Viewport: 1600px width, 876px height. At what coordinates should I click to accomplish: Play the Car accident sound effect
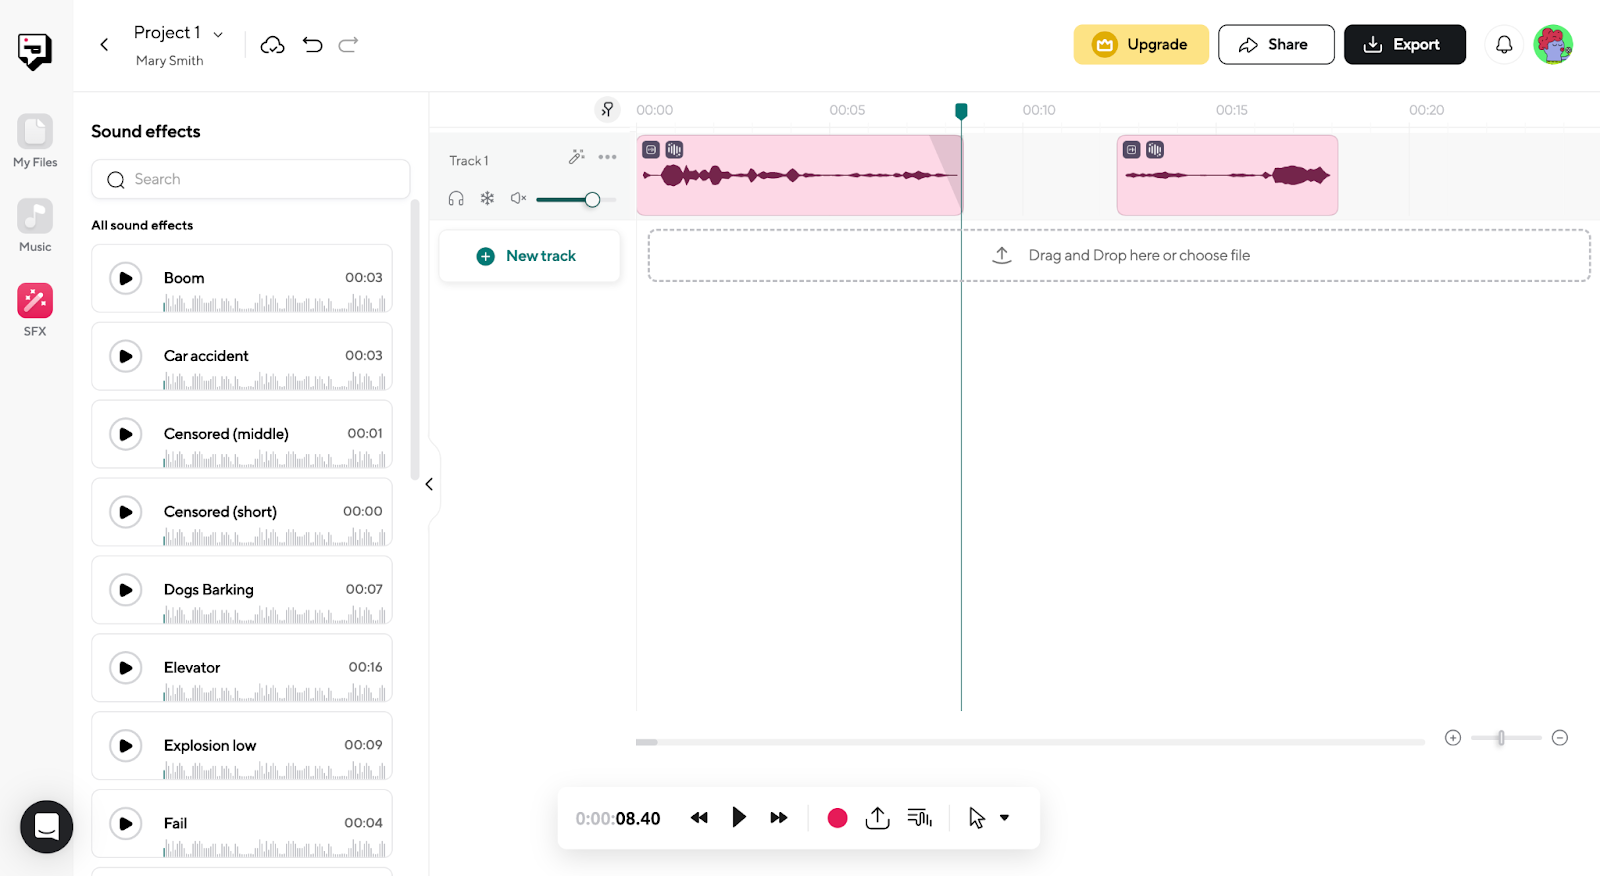point(125,356)
